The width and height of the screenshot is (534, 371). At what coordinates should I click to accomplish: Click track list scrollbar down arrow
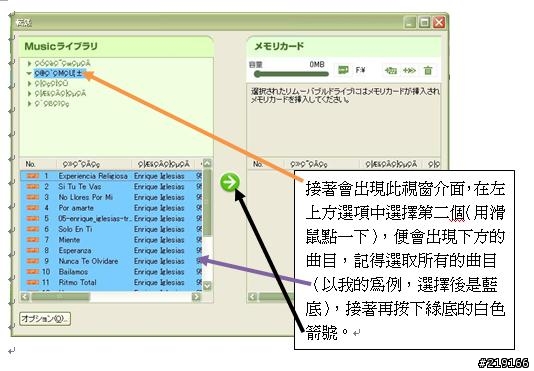click(x=207, y=286)
